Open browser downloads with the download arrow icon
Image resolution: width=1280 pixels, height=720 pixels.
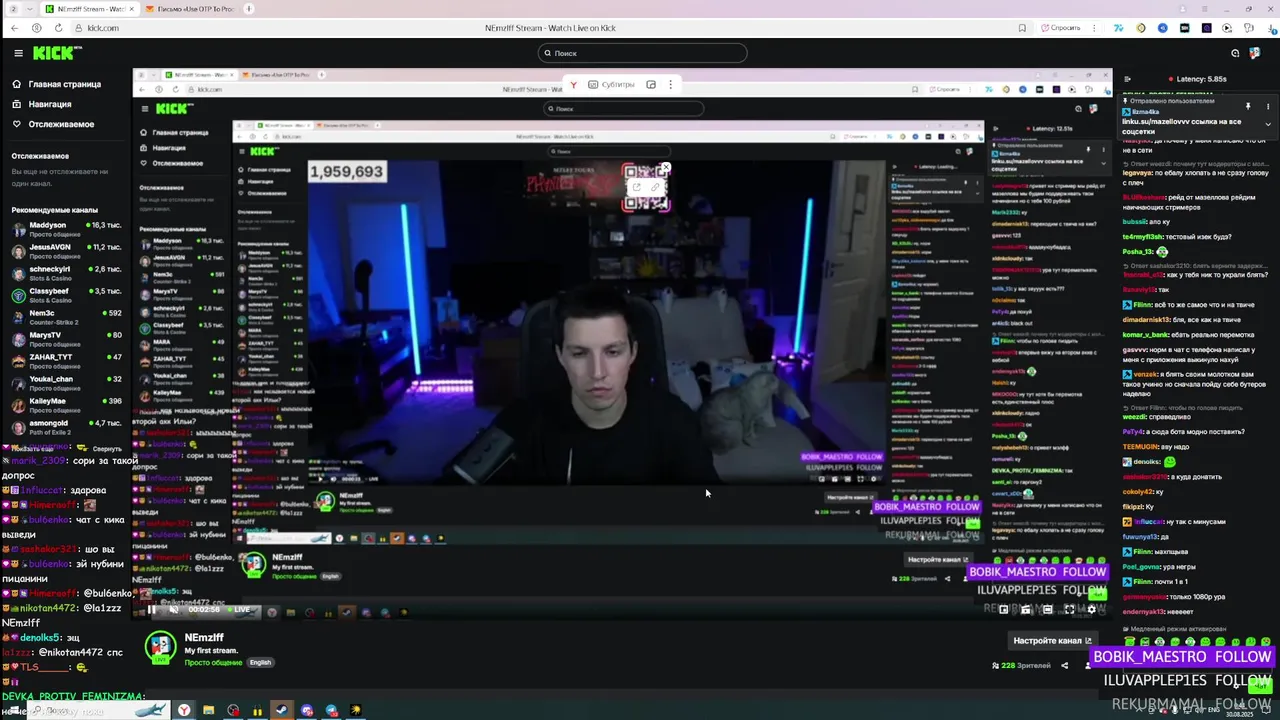(x=1271, y=28)
